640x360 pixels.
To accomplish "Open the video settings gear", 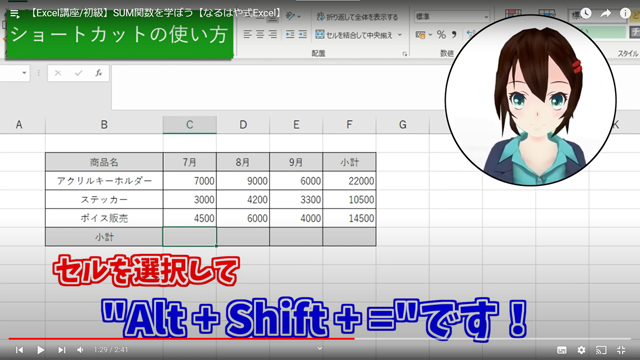I will [x=581, y=350].
